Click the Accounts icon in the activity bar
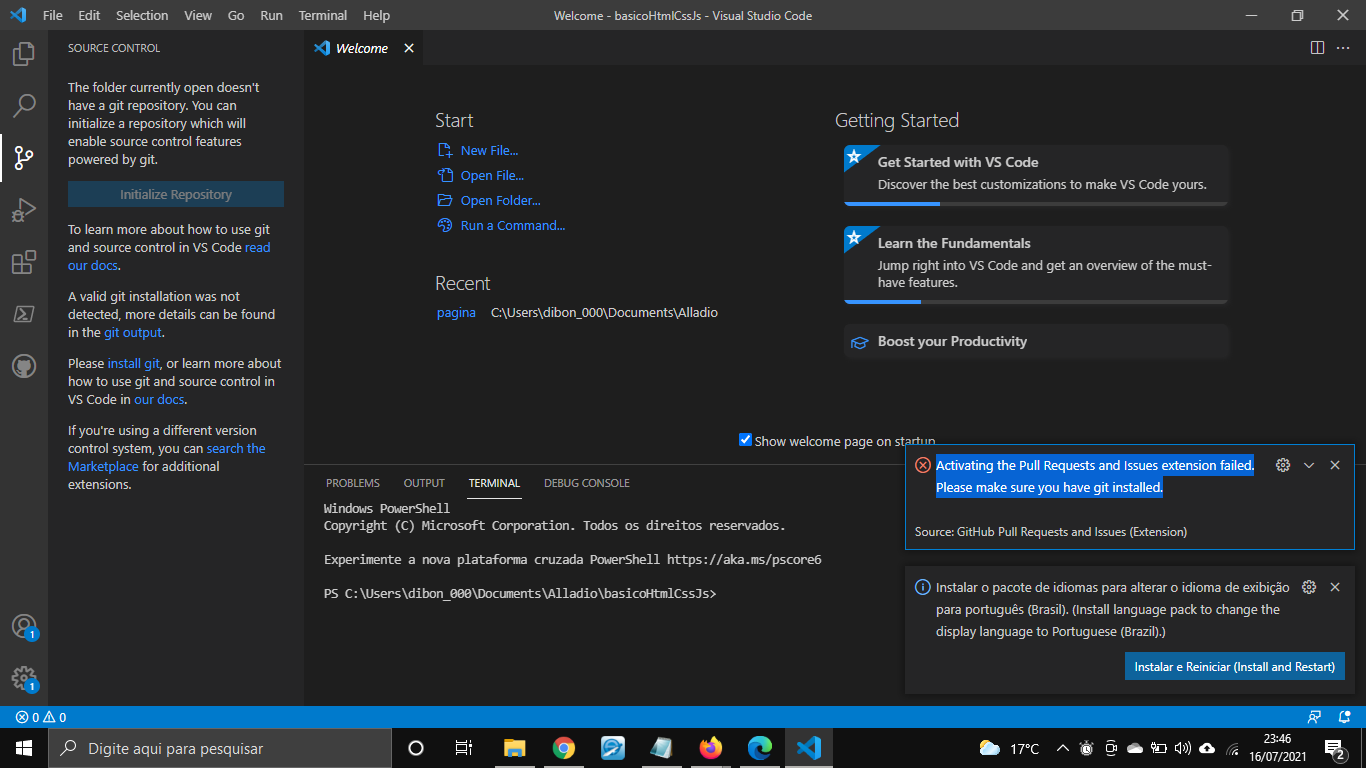 pyautogui.click(x=23, y=625)
